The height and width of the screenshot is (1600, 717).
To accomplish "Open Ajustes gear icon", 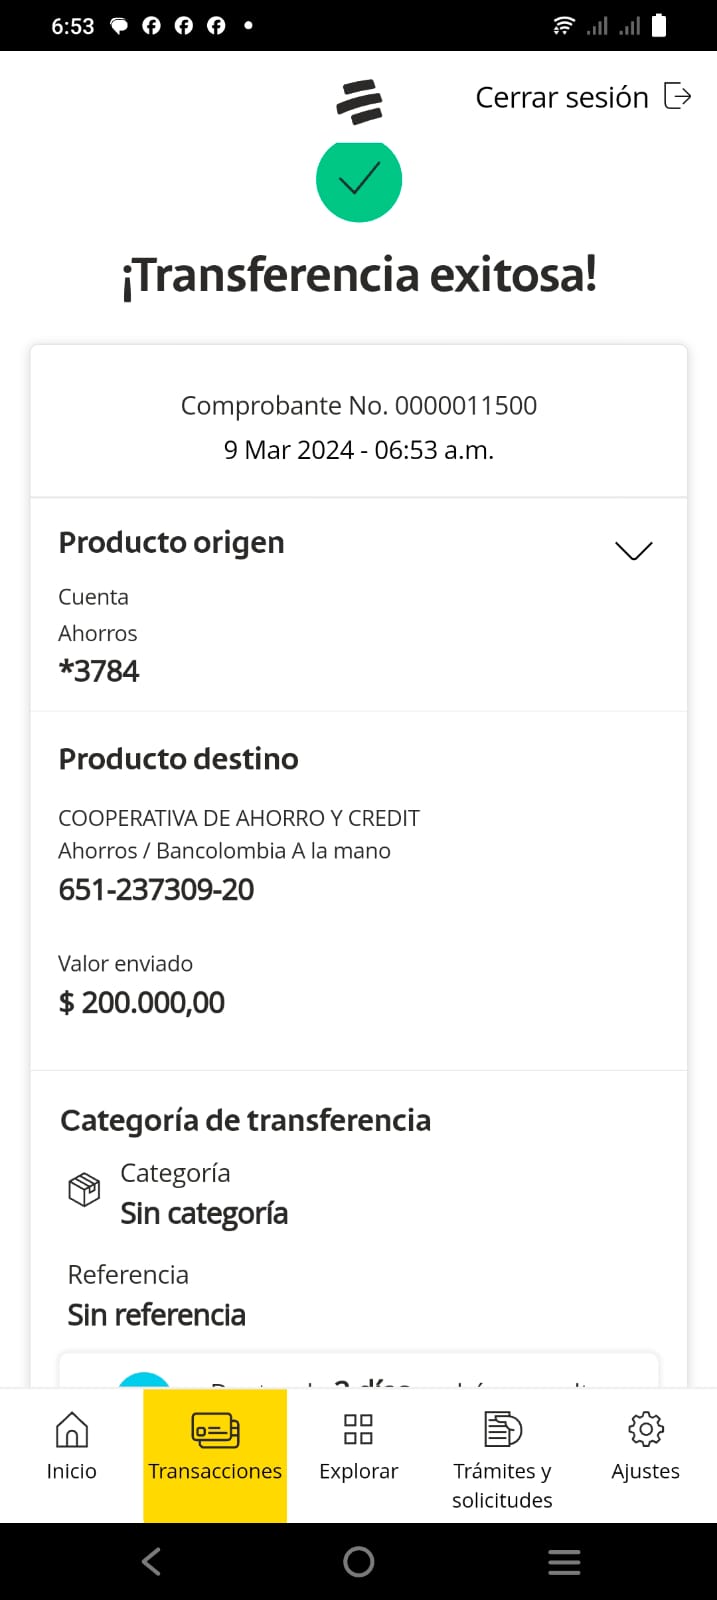I will click(x=645, y=1429).
